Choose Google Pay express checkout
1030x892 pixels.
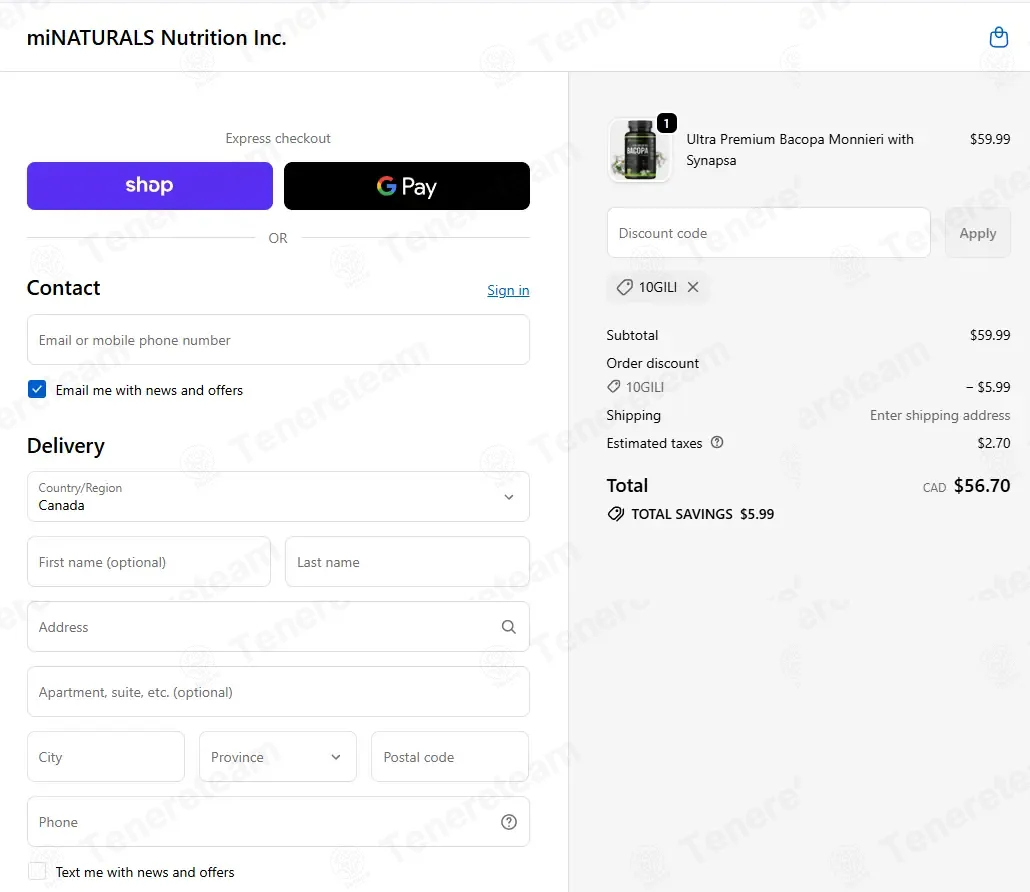pos(407,186)
